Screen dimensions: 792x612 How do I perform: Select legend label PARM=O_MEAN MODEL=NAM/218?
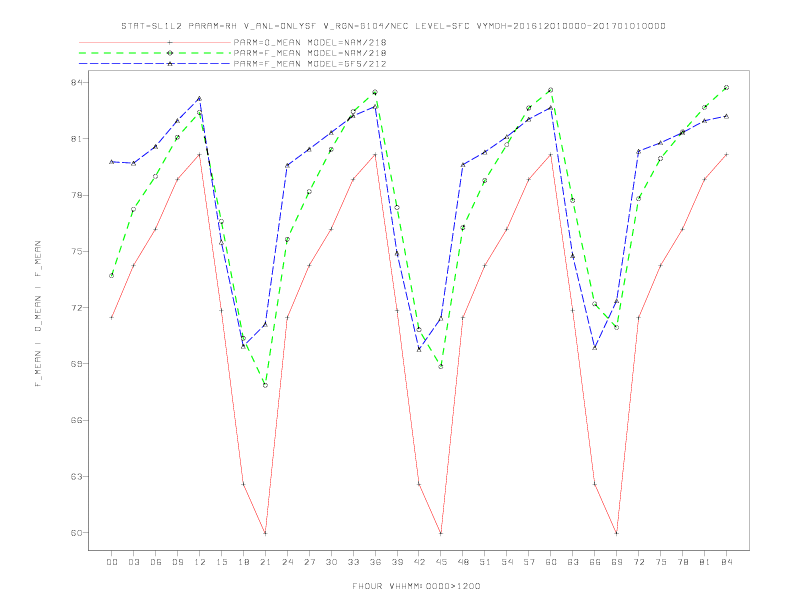click(x=310, y=42)
